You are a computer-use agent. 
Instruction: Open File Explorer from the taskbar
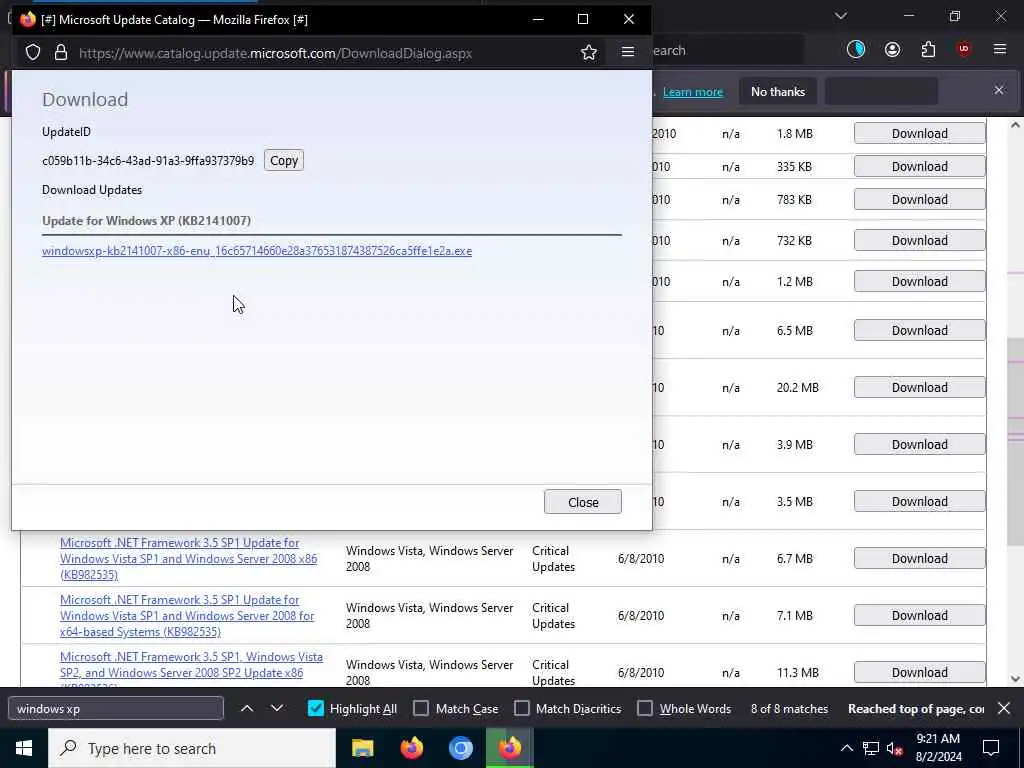coord(362,748)
